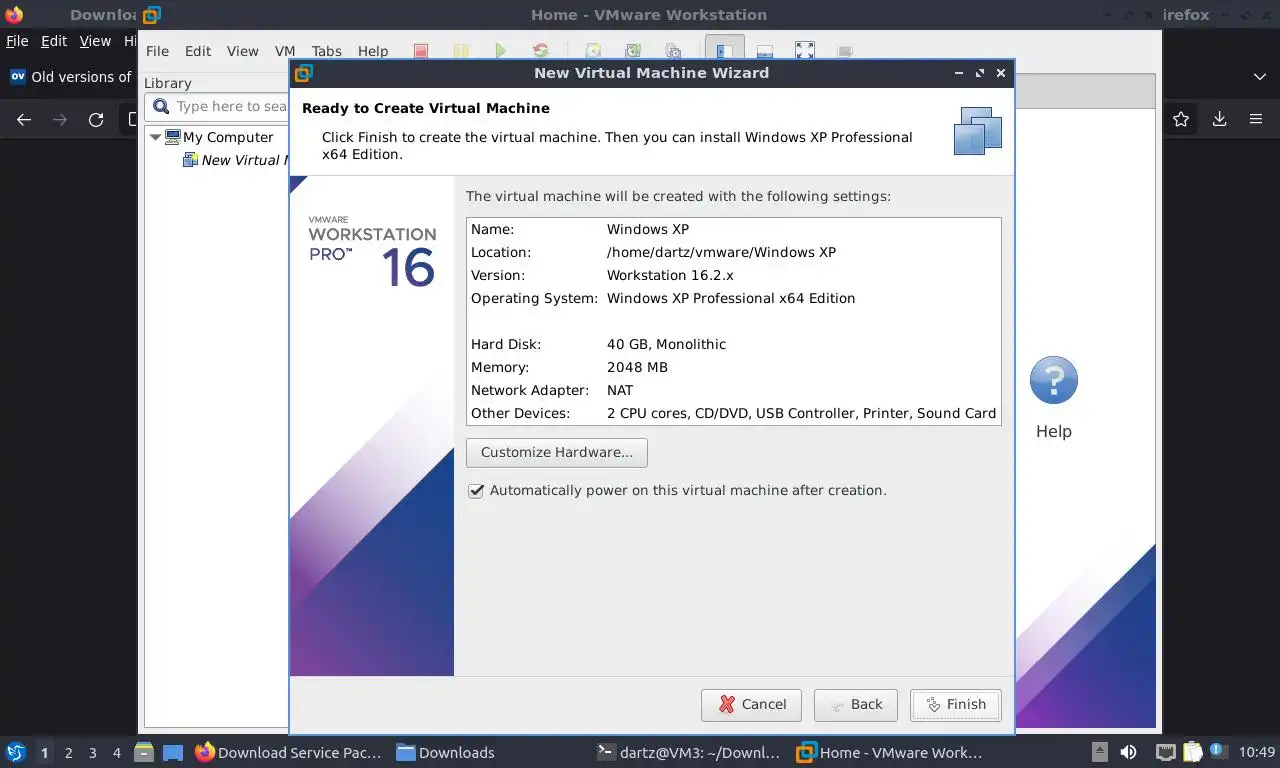1280x768 pixels.
Task: Click the volume speaker tray icon
Action: (x=1128, y=752)
